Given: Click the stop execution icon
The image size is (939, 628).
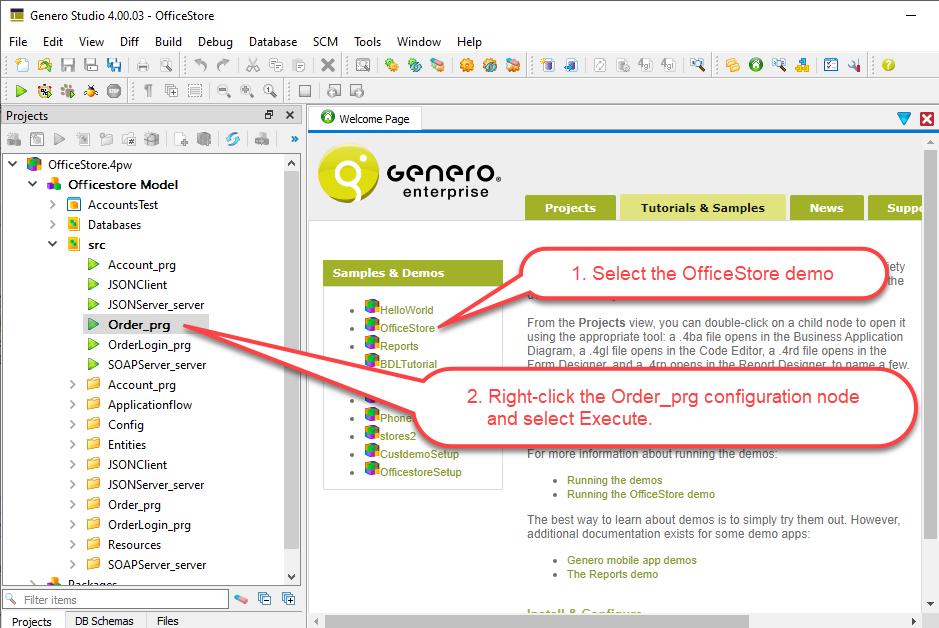Looking at the screenshot, I should point(114,90).
